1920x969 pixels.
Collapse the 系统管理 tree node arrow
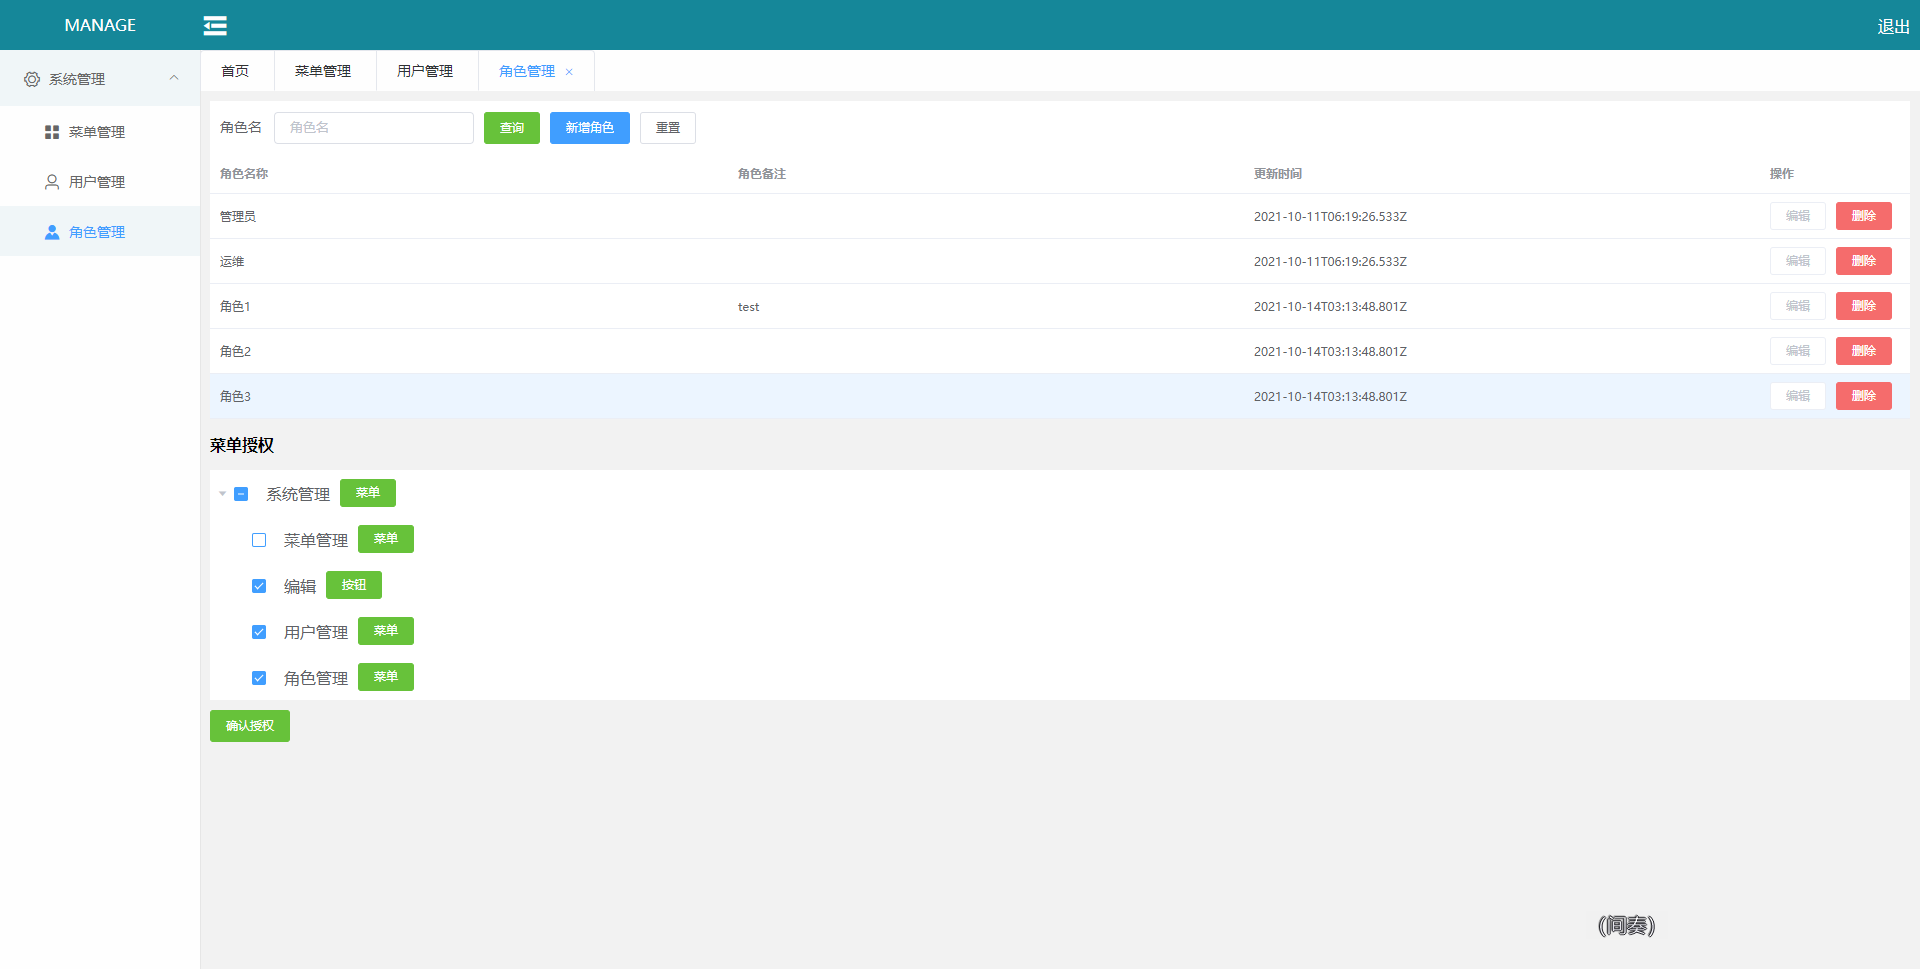(222, 494)
